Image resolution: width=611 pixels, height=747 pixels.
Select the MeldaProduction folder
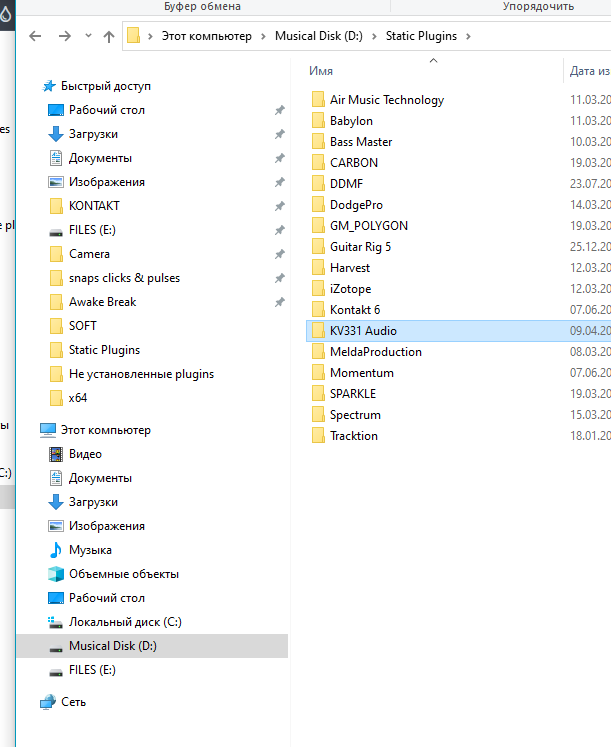click(x=376, y=352)
